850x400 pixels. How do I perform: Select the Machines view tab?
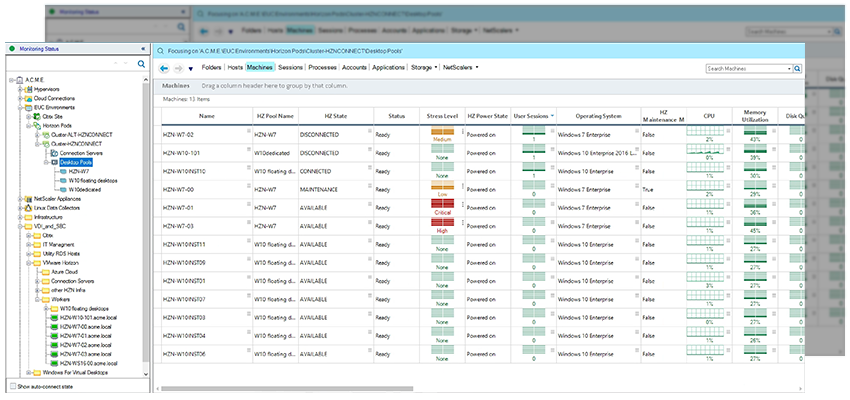pyautogui.click(x=259, y=68)
